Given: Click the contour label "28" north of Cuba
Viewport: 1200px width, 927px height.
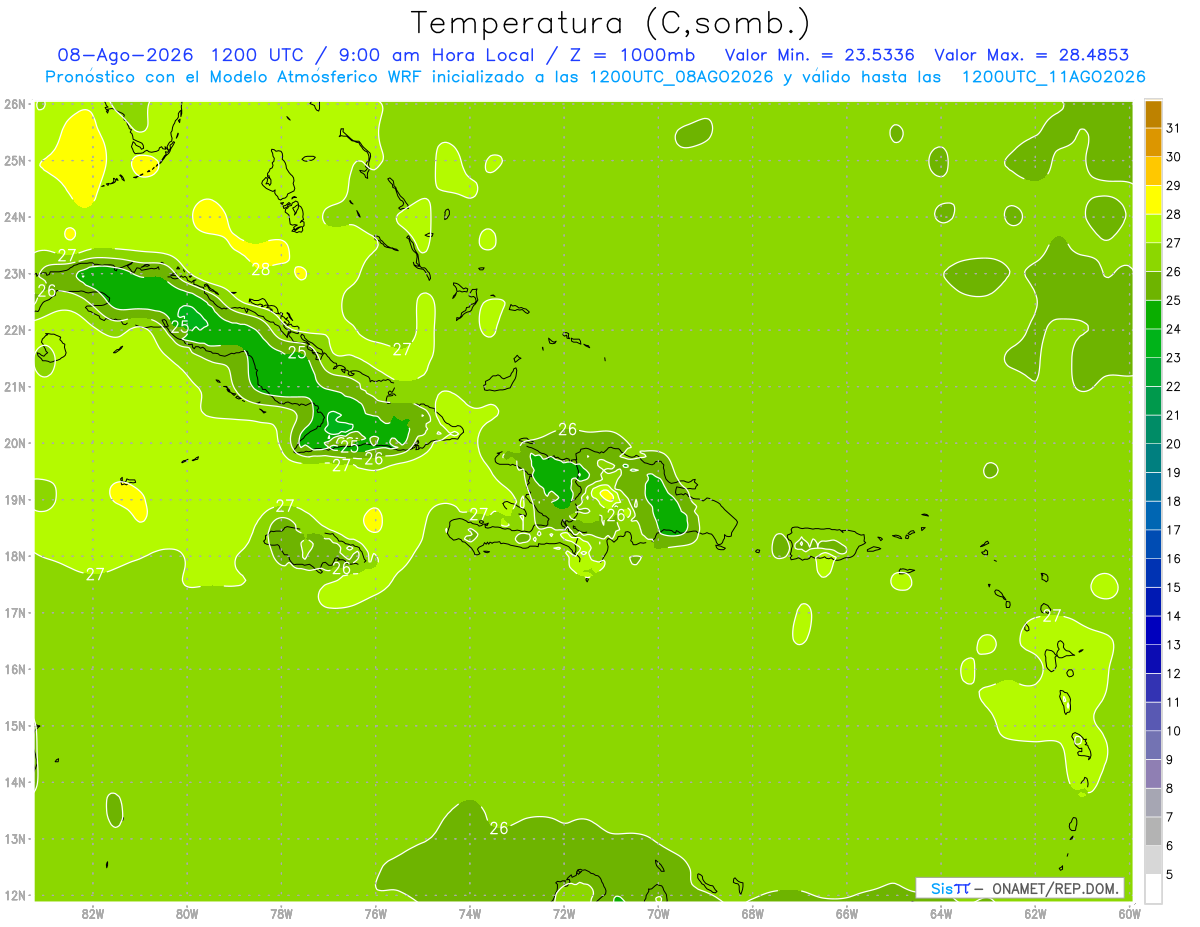Looking at the screenshot, I should click(261, 269).
